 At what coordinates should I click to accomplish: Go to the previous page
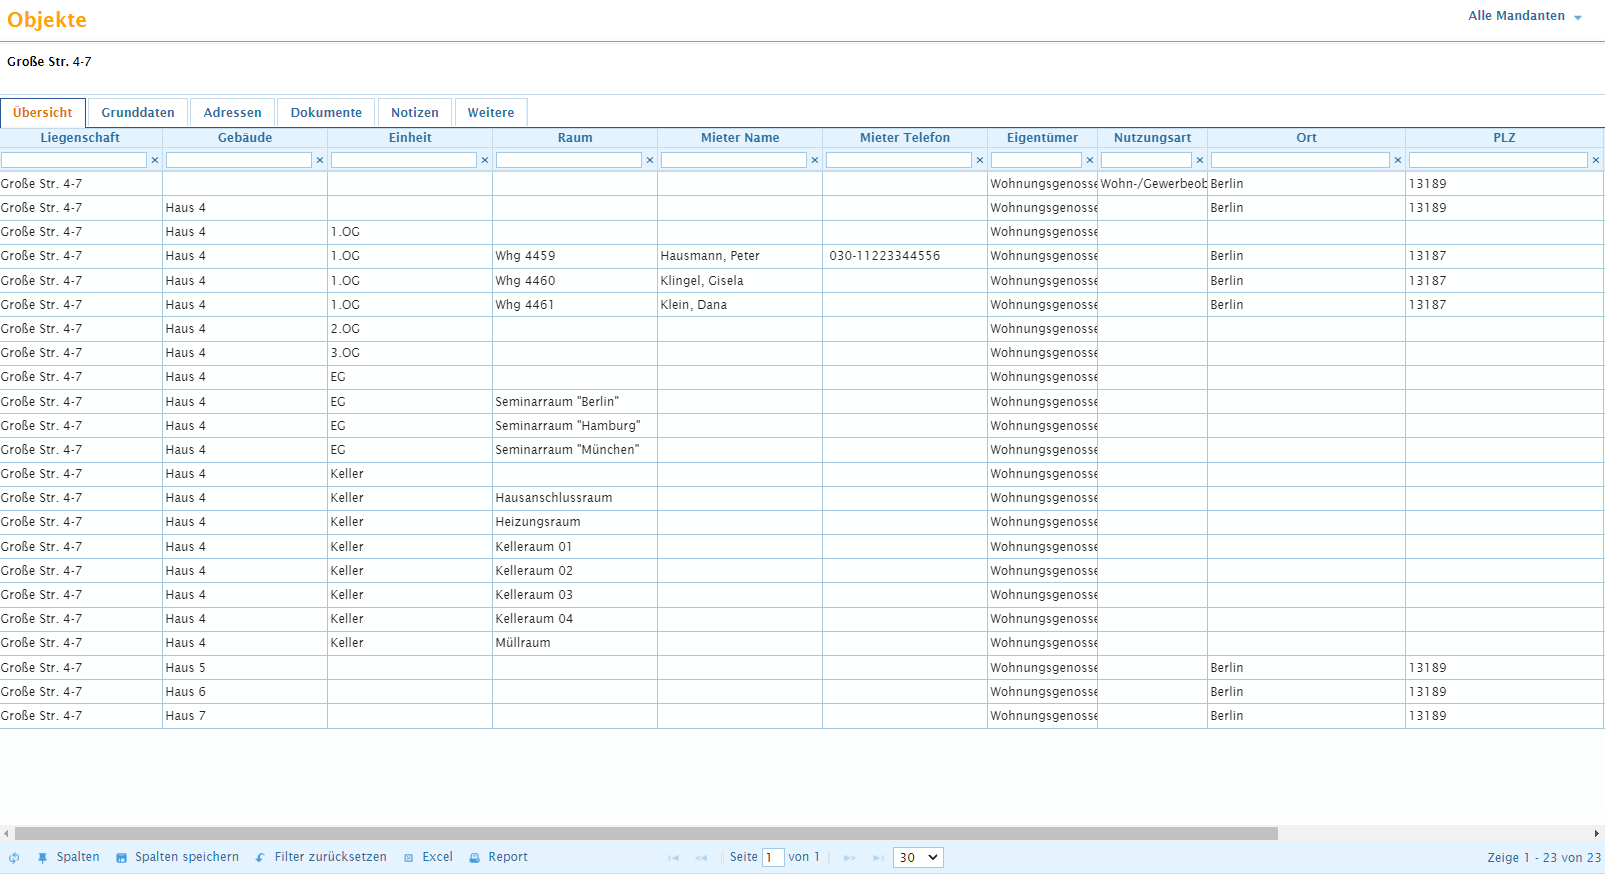(701, 858)
